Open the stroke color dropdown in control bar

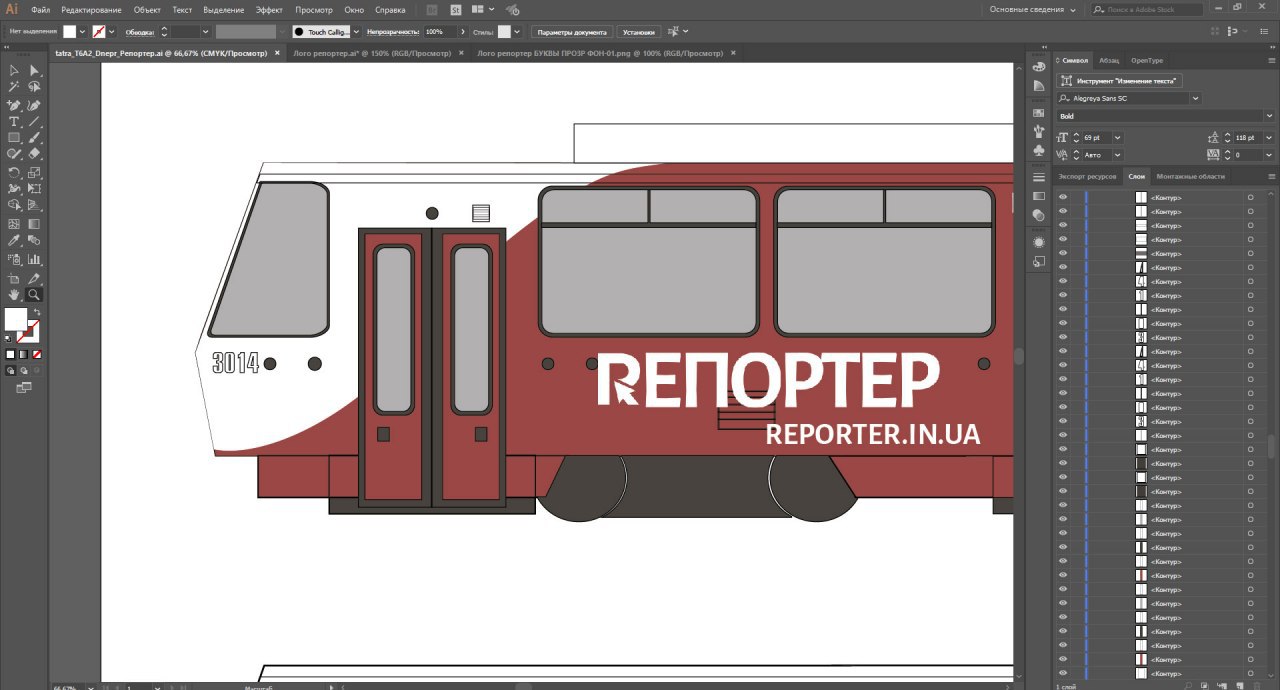tap(111, 32)
